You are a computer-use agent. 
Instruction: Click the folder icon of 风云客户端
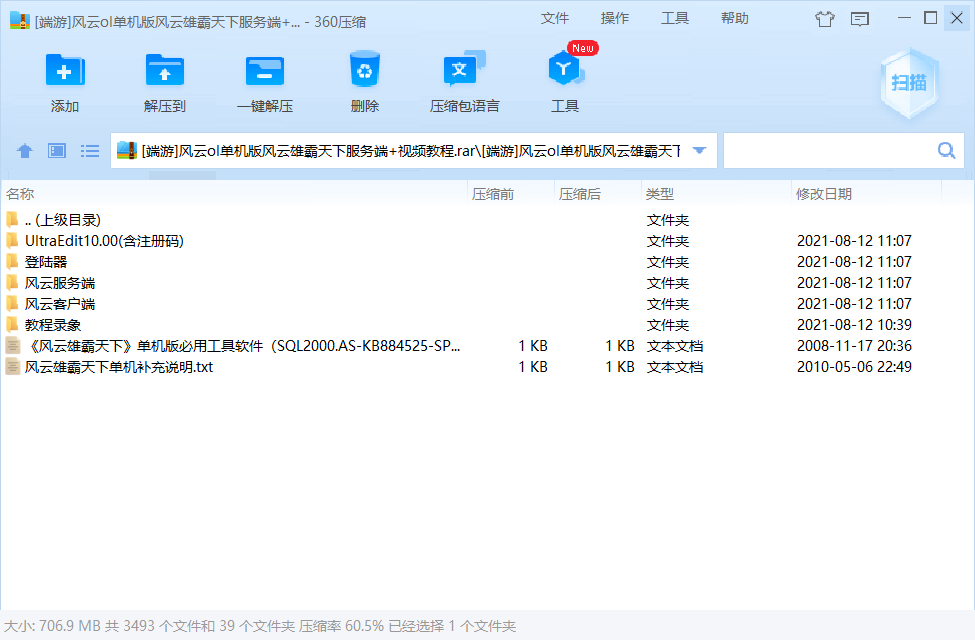(12, 304)
